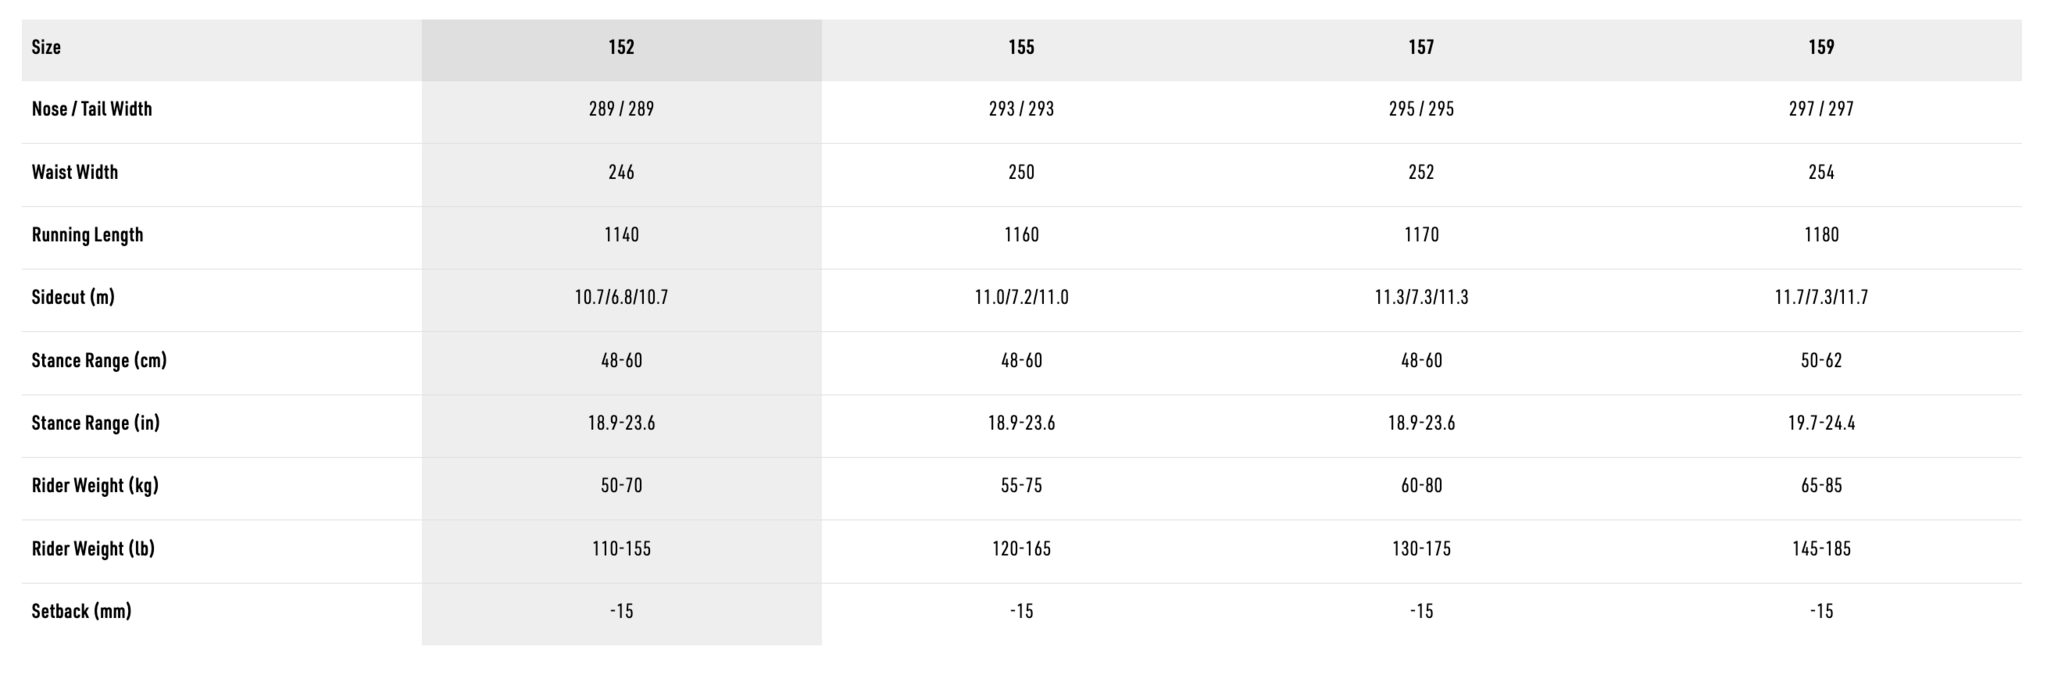The width and height of the screenshot is (2047, 675).
Task: Click the 50-62 stance range value
Action: point(1821,360)
